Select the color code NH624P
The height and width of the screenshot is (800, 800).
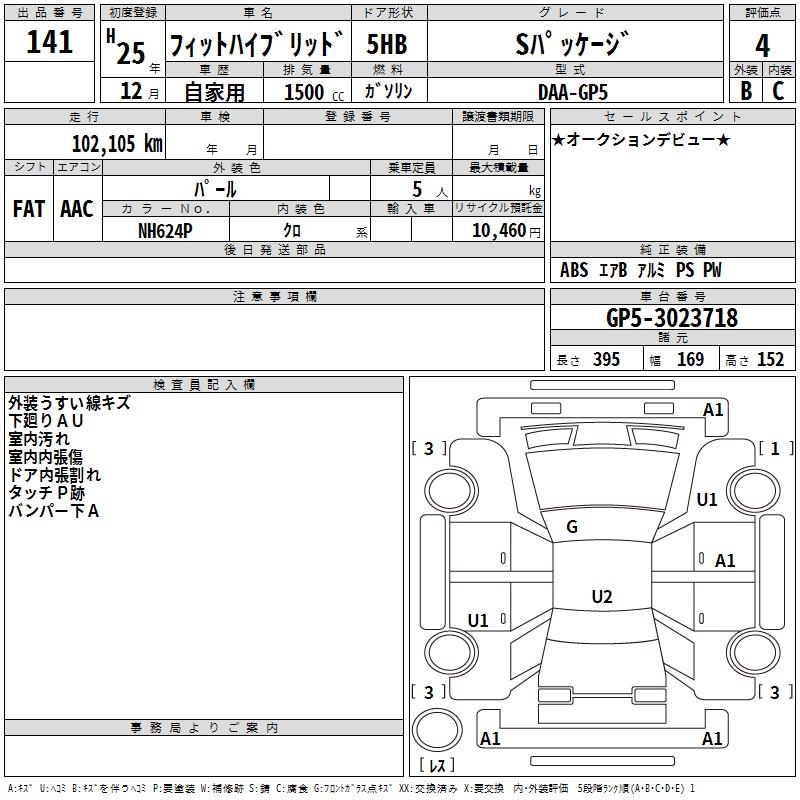[x=167, y=230]
